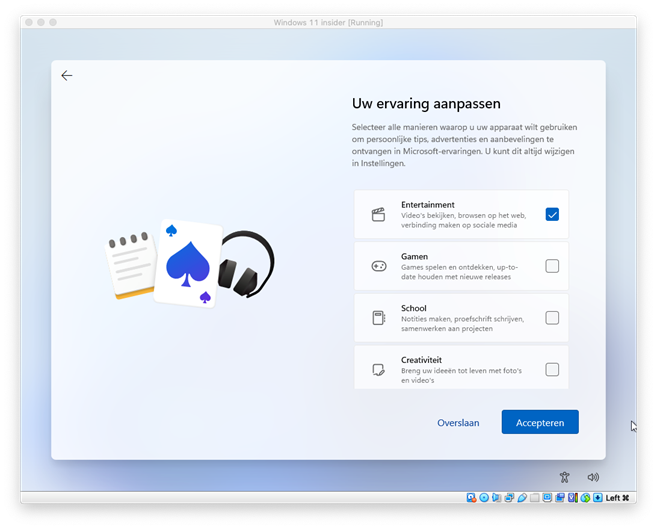Zoom the VirtualBox window via green button
The width and height of the screenshot is (657, 529).
pyautogui.click(x=53, y=22)
